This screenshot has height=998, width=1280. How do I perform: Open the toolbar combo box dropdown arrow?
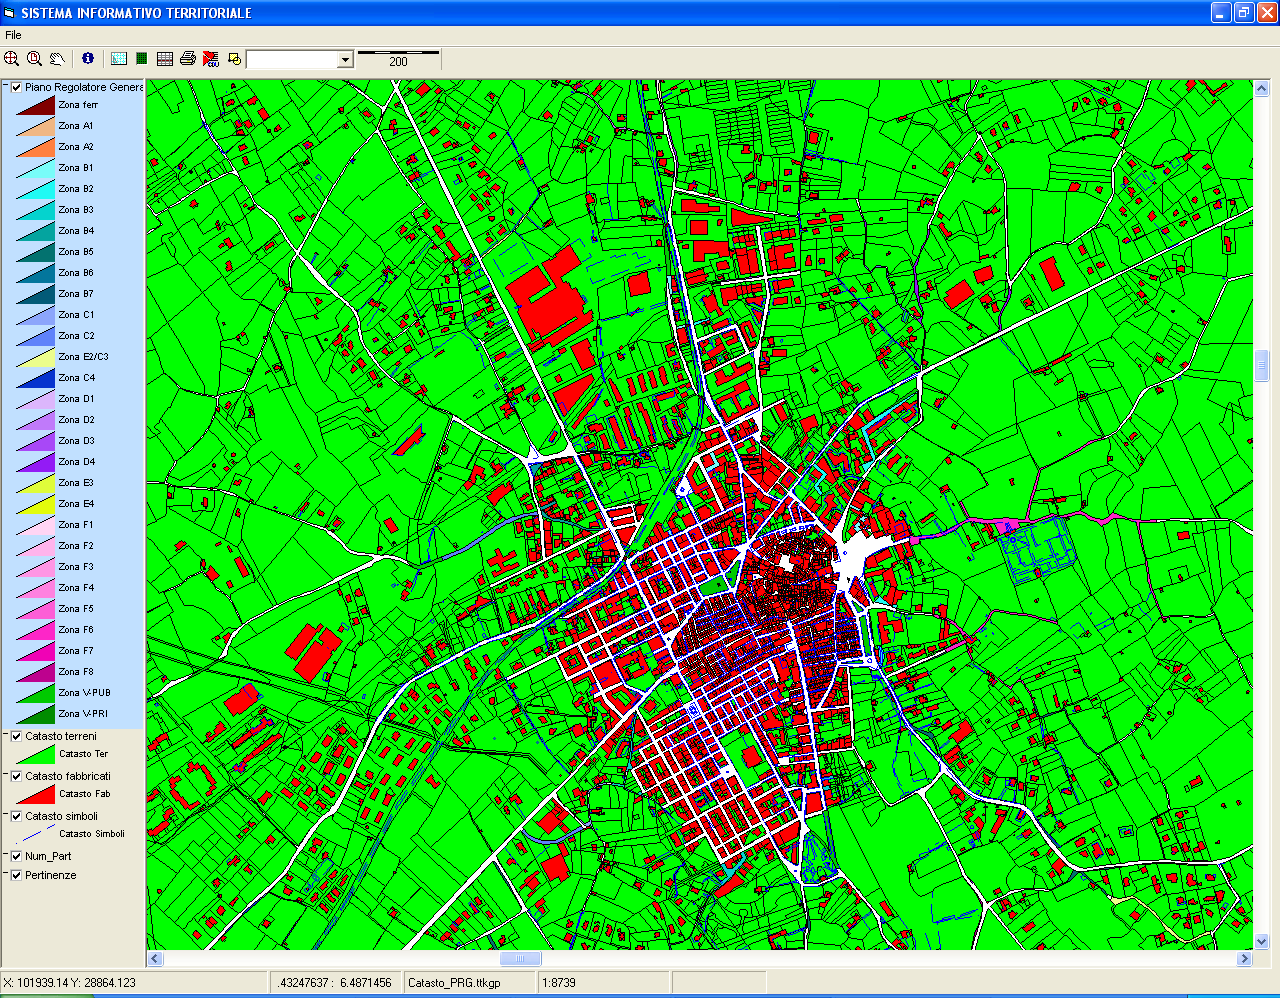[x=345, y=60]
